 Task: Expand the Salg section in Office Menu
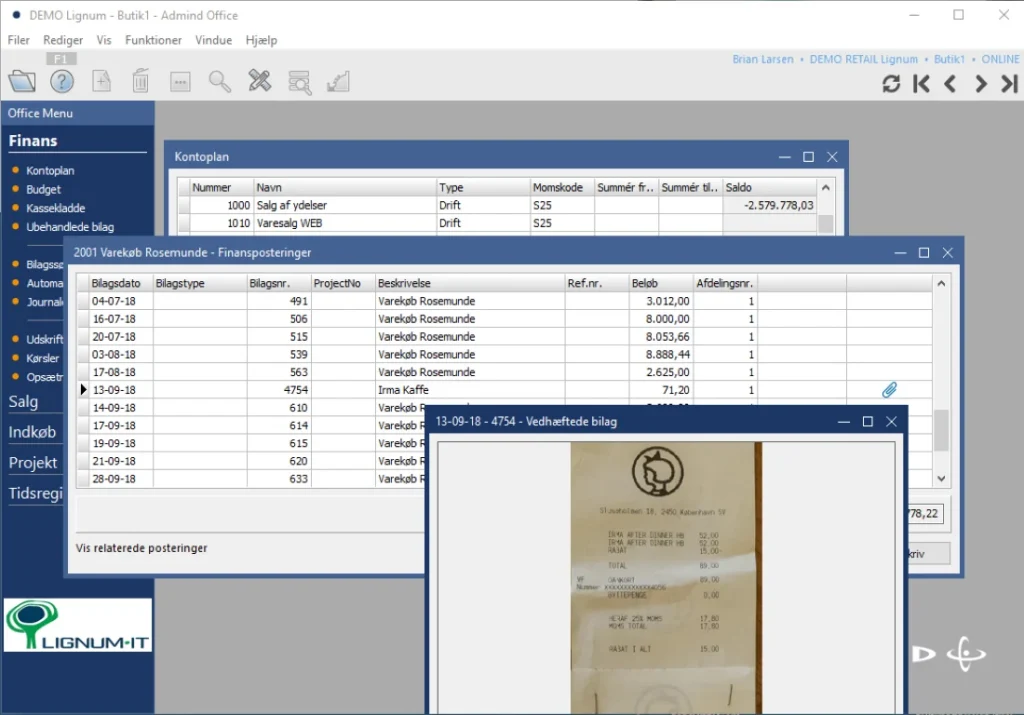(24, 402)
